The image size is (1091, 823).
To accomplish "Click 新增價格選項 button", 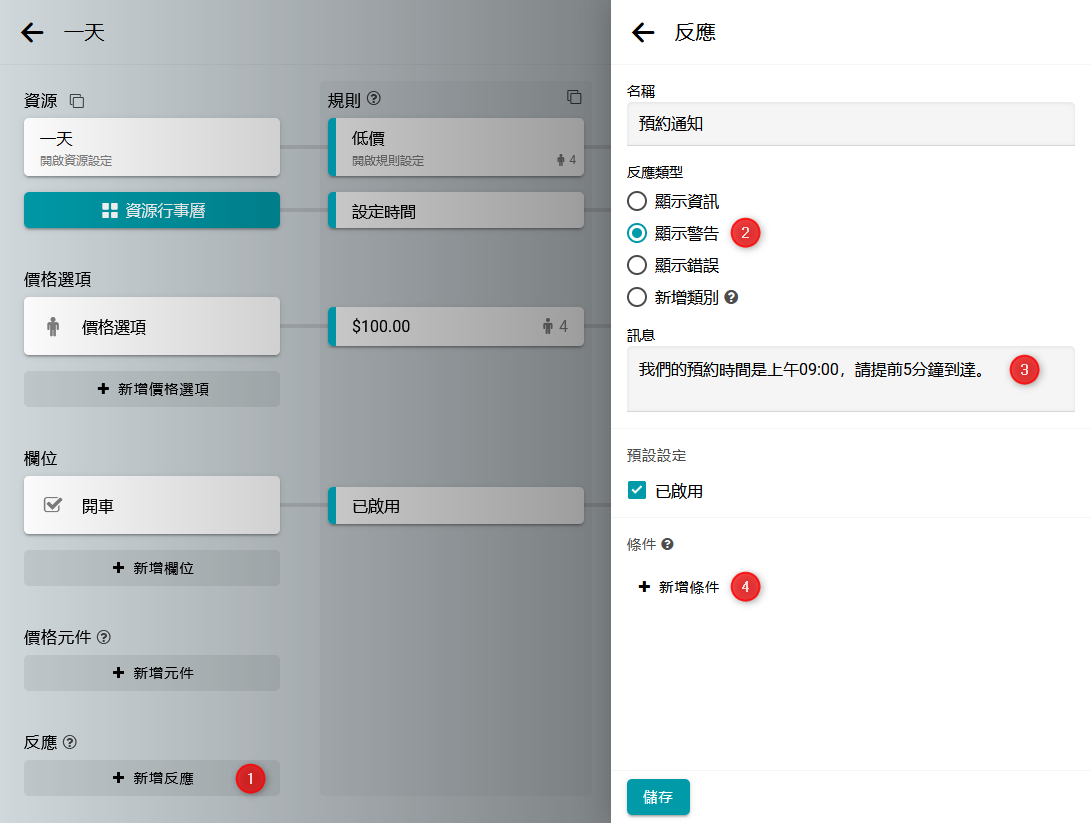I will point(152,389).
